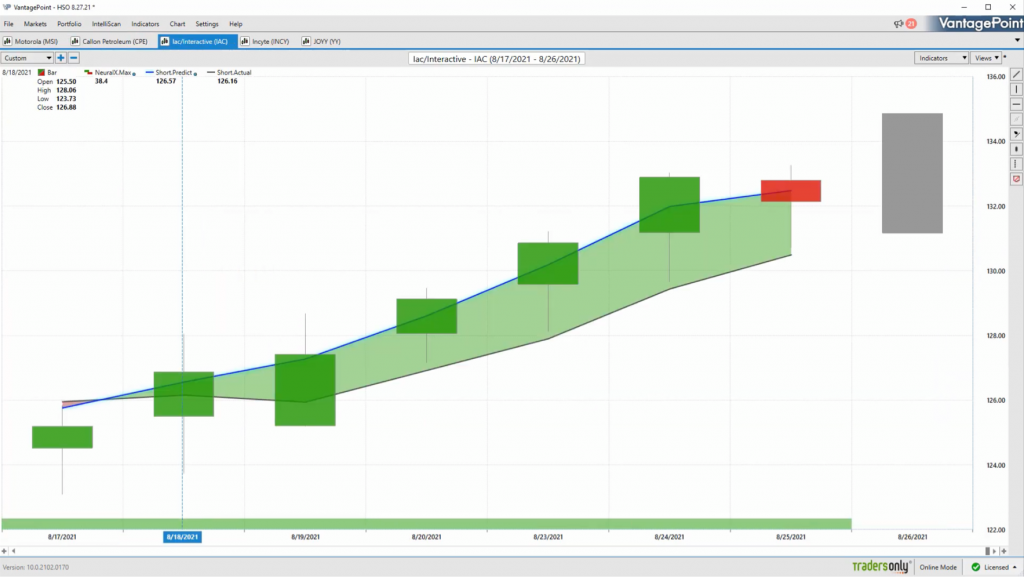1024x577 pixels.
Task: Click the grey 8/26/2021 forecast bar
Action: (x=912, y=173)
